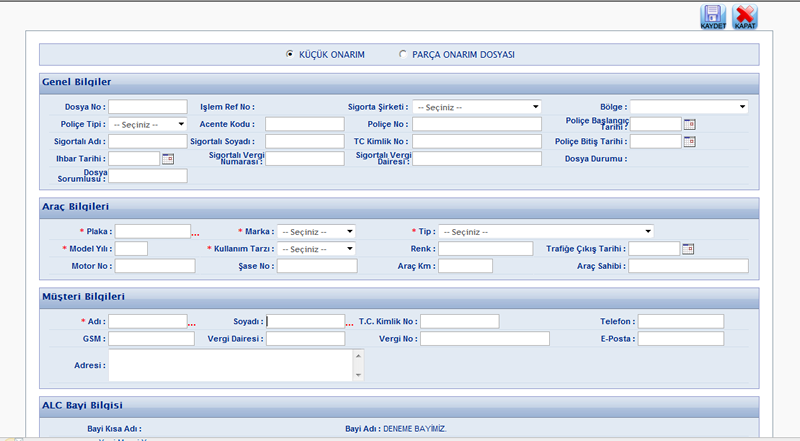Open calendar for Poliçe Bitiş Tarihi

pos(689,141)
